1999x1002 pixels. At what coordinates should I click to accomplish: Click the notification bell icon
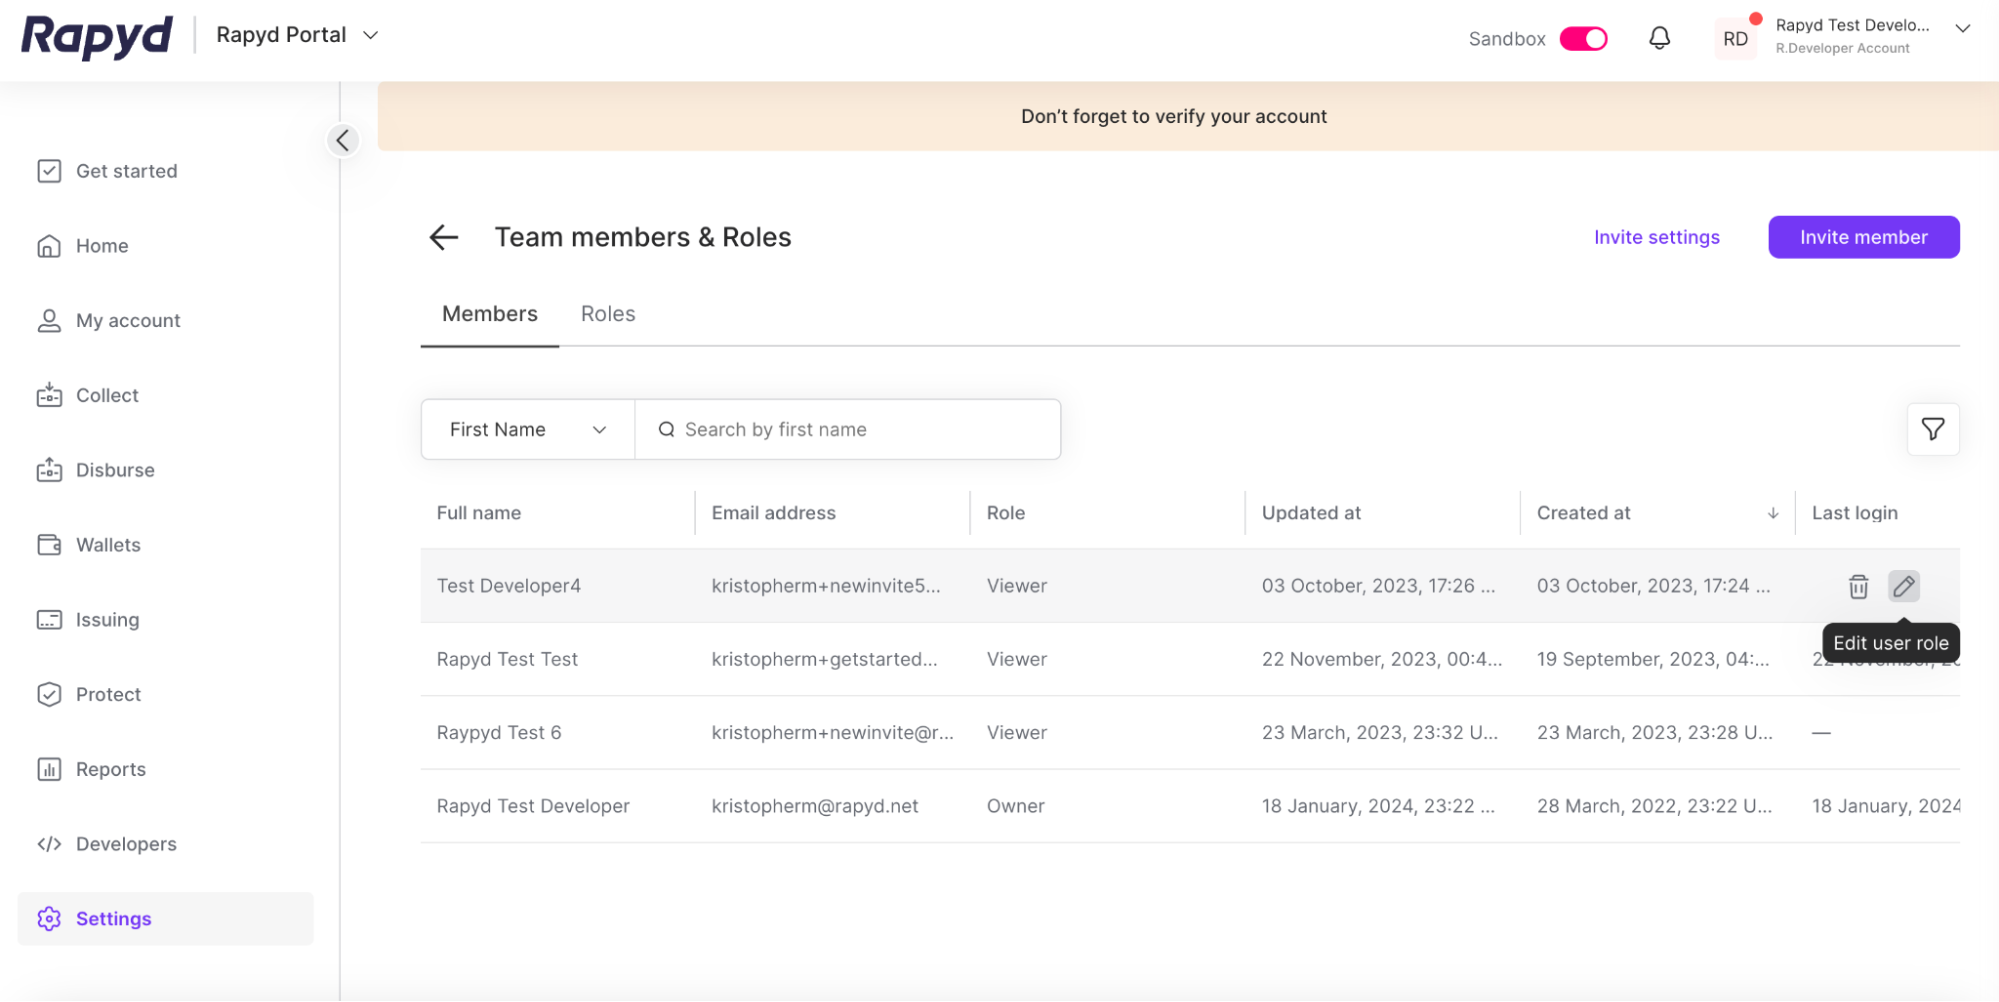[1659, 38]
